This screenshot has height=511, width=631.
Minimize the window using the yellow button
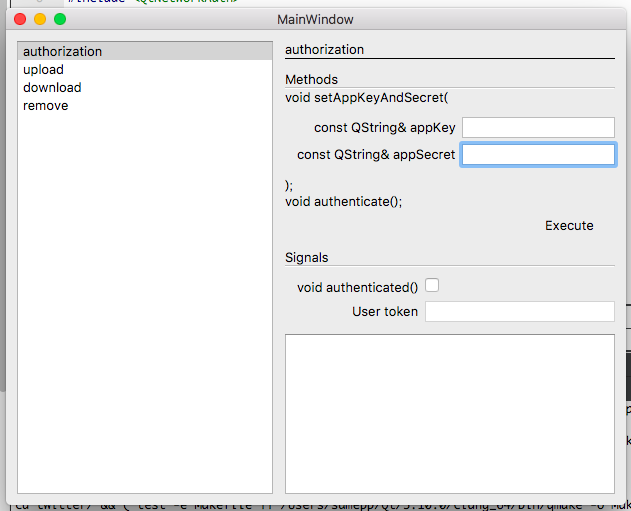click(40, 19)
